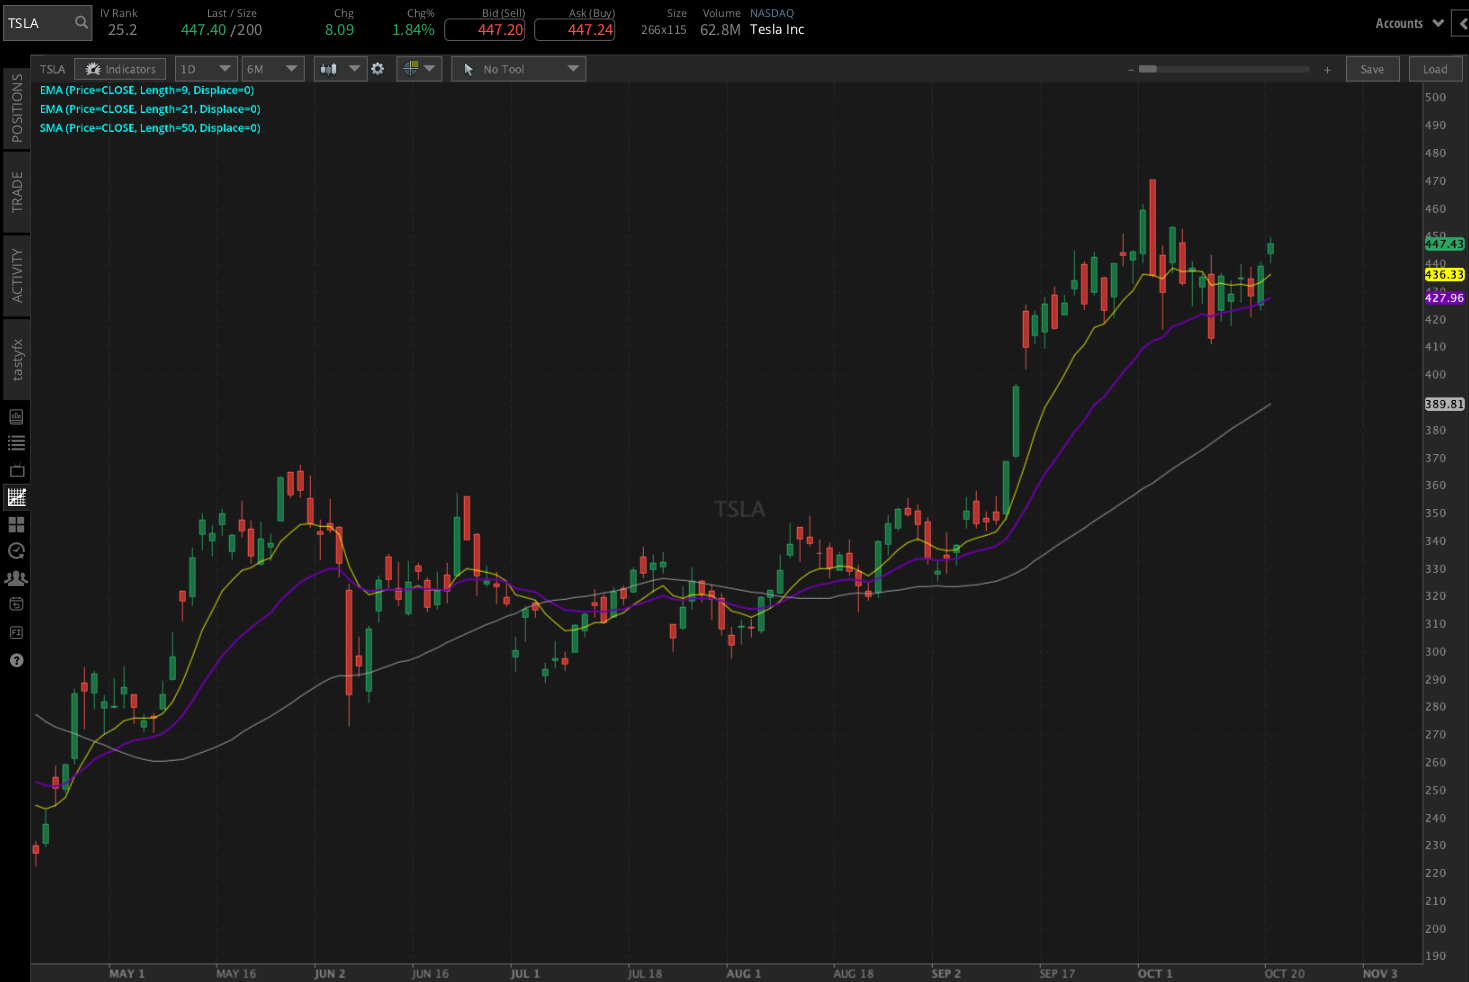
Task: Open the FI icon in left sidebar
Action: [16, 632]
